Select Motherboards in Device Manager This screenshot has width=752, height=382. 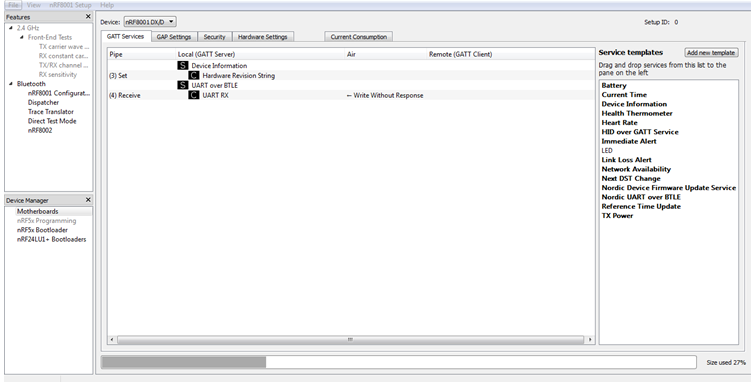(x=37, y=211)
